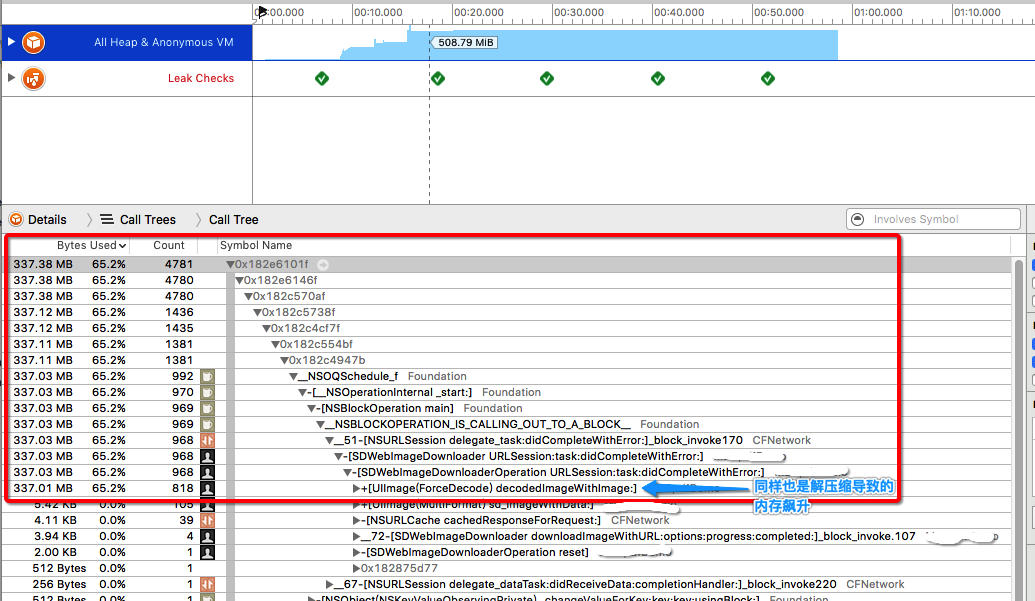Click the Allocations instrument icon for All Heap
The height and width of the screenshot is (601, 1035).
(34, 42)
